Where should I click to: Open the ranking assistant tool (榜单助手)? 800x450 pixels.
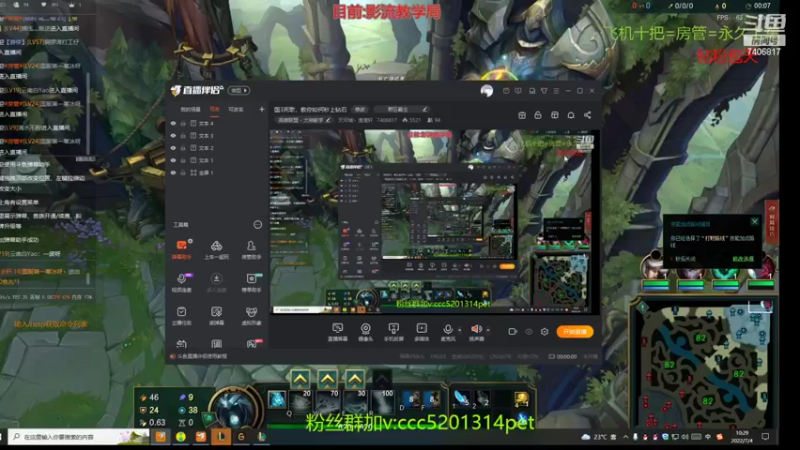[x=251, y=283]
